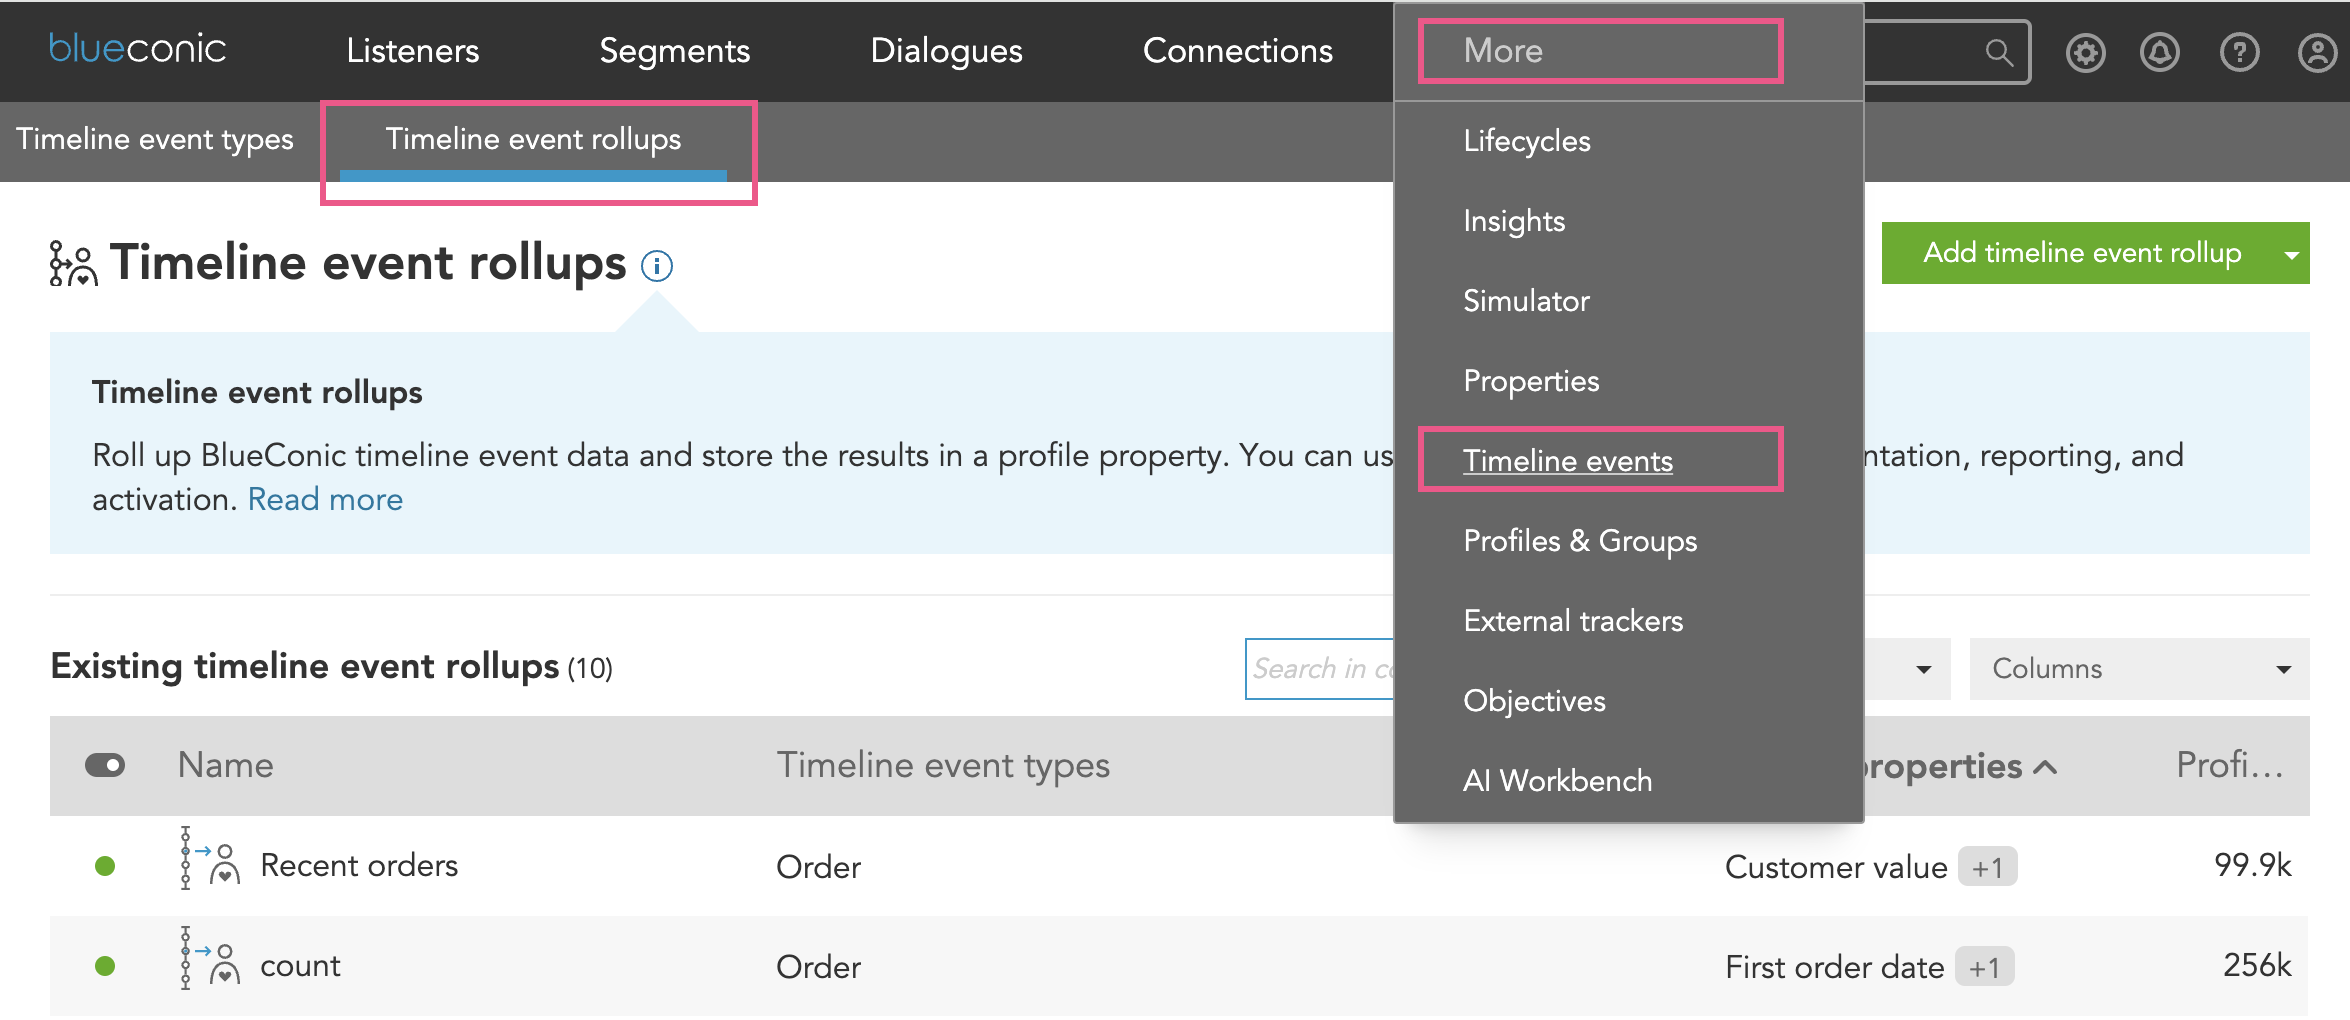Open the Connections menu

pos(1237,51)
